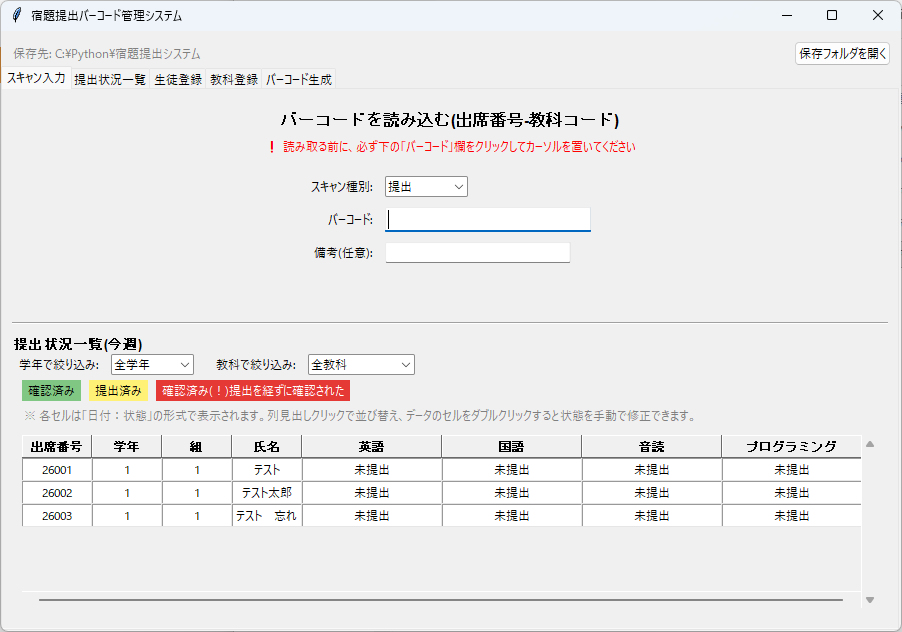
Task: Click the 保存先 path text
Action: click(107, 53)
